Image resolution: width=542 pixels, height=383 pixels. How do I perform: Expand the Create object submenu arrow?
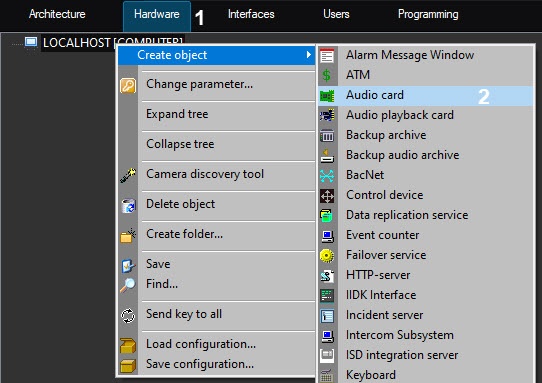tap(308, 55)
